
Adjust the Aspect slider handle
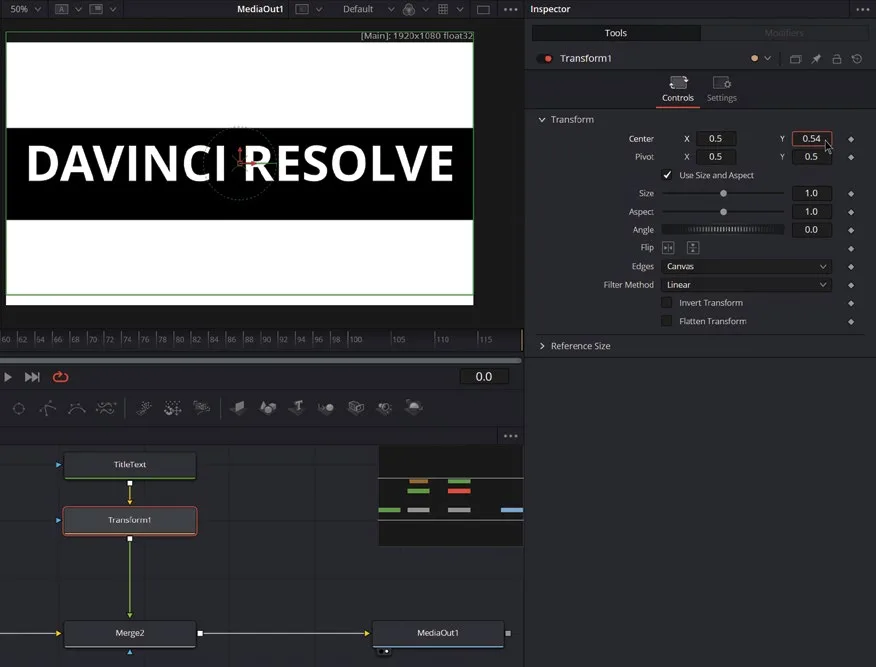pos(723,212)
